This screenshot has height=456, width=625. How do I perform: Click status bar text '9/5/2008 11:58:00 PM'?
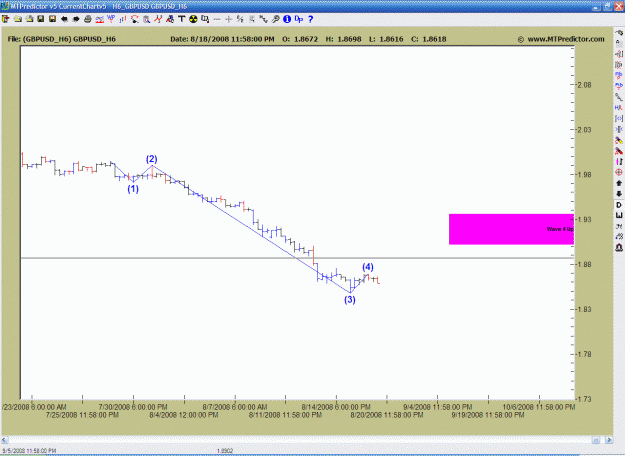[x=29, y=451]
